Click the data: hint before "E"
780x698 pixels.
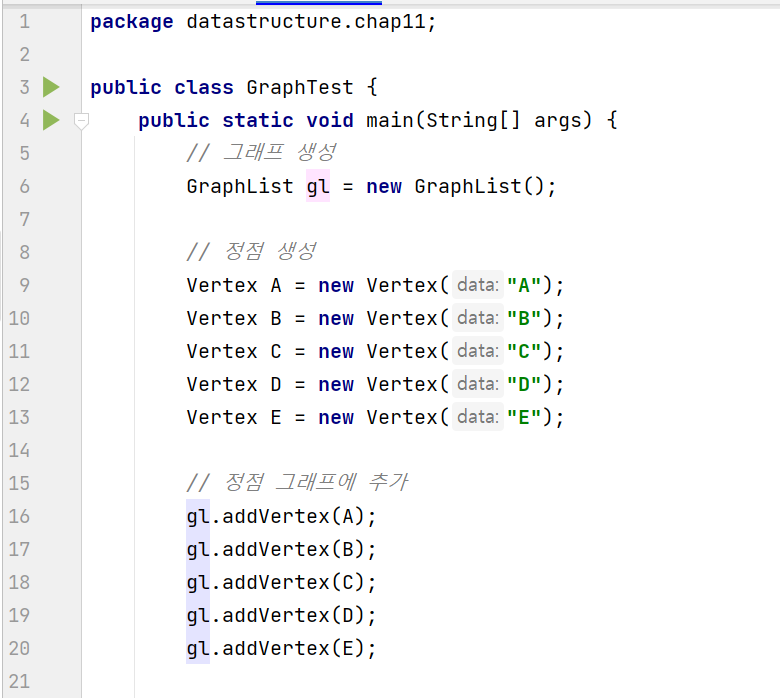click(478, 417)
